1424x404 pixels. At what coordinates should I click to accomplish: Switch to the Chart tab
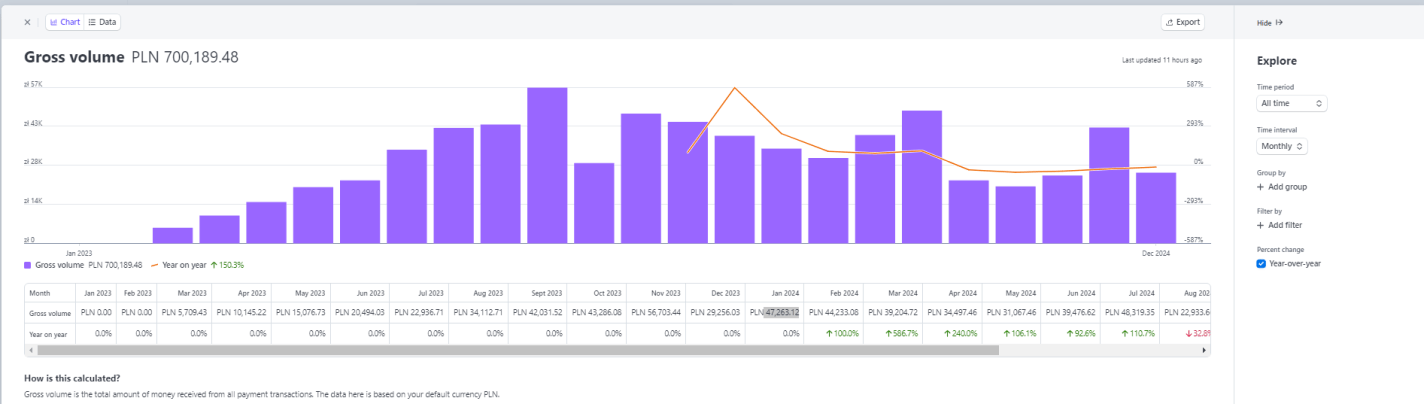64,22
